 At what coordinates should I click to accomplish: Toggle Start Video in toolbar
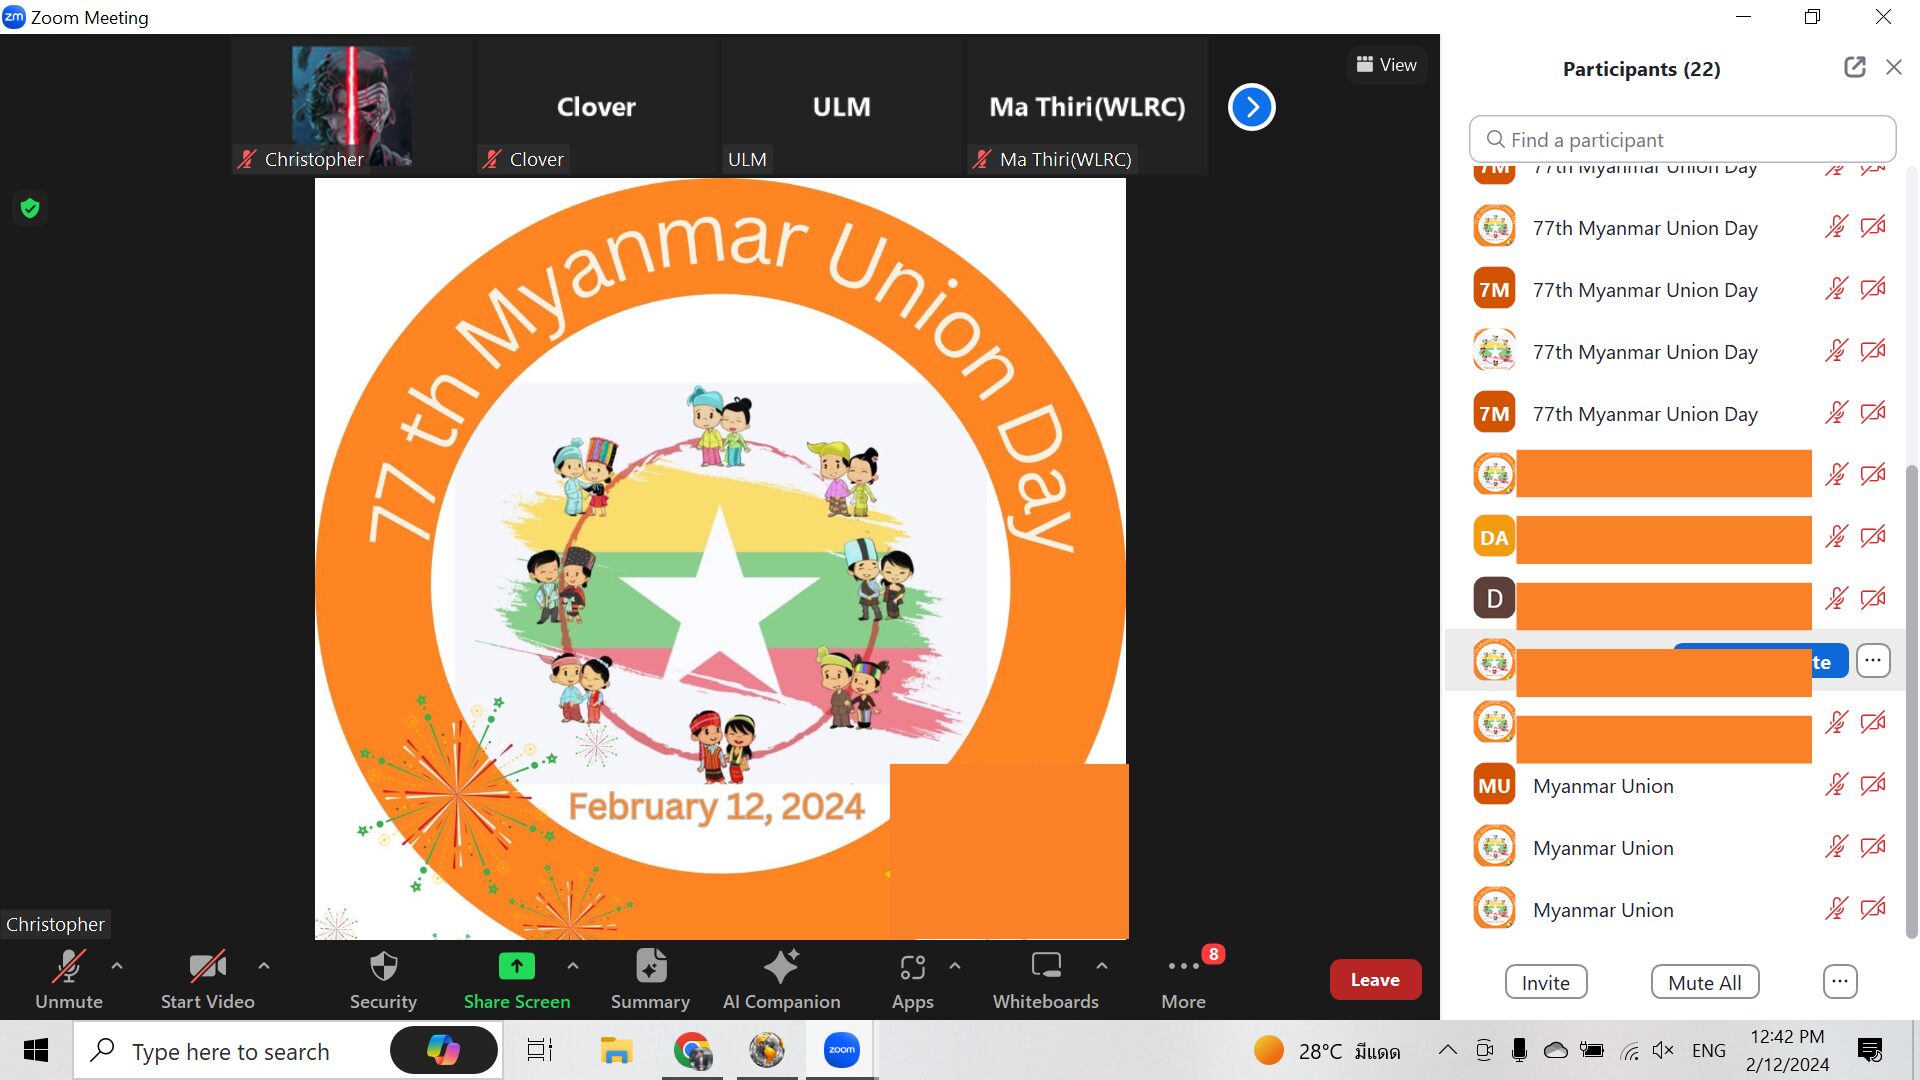click(x=207, y=977)
